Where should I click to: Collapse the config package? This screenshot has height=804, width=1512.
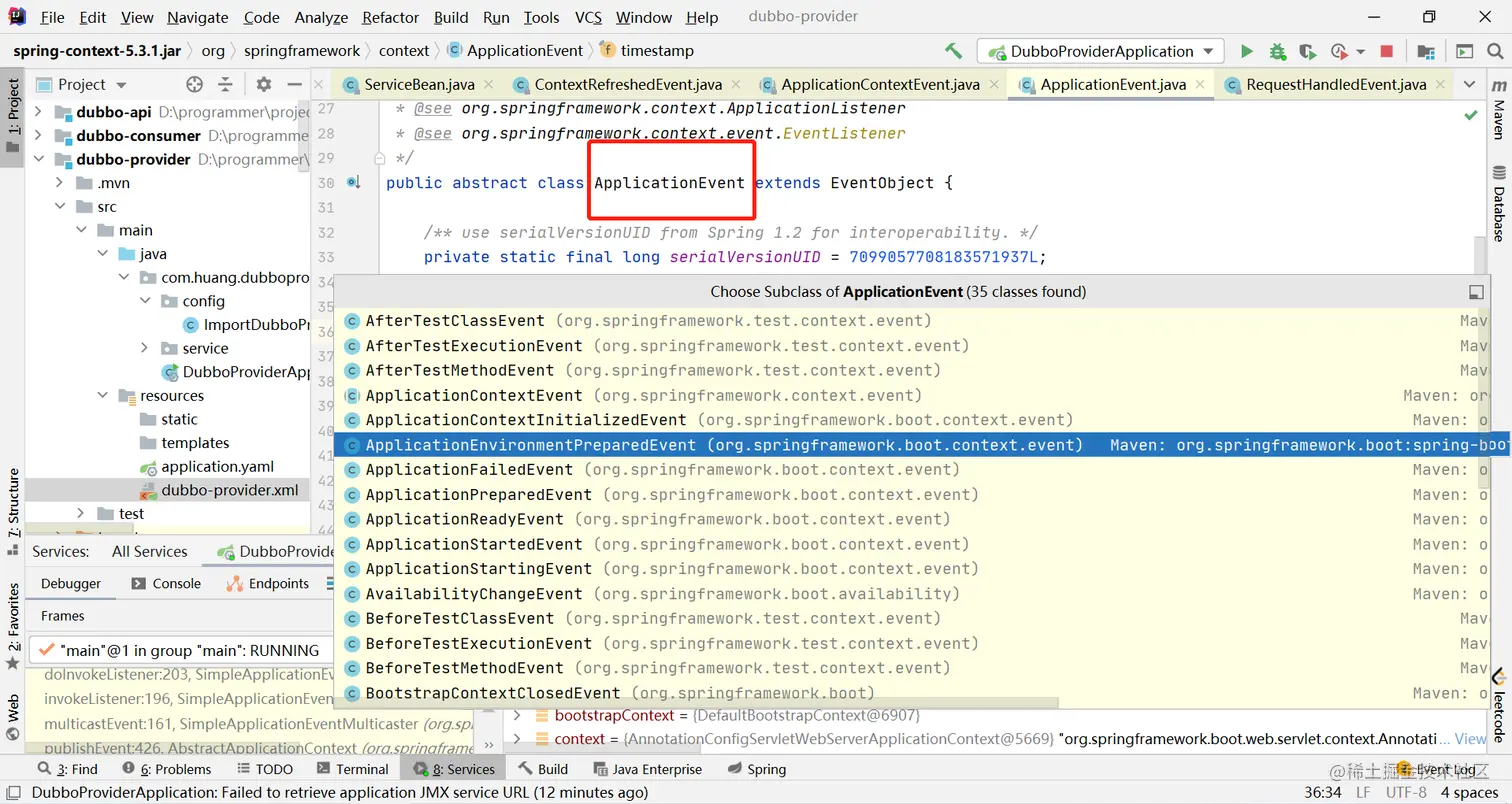(146, 301)
